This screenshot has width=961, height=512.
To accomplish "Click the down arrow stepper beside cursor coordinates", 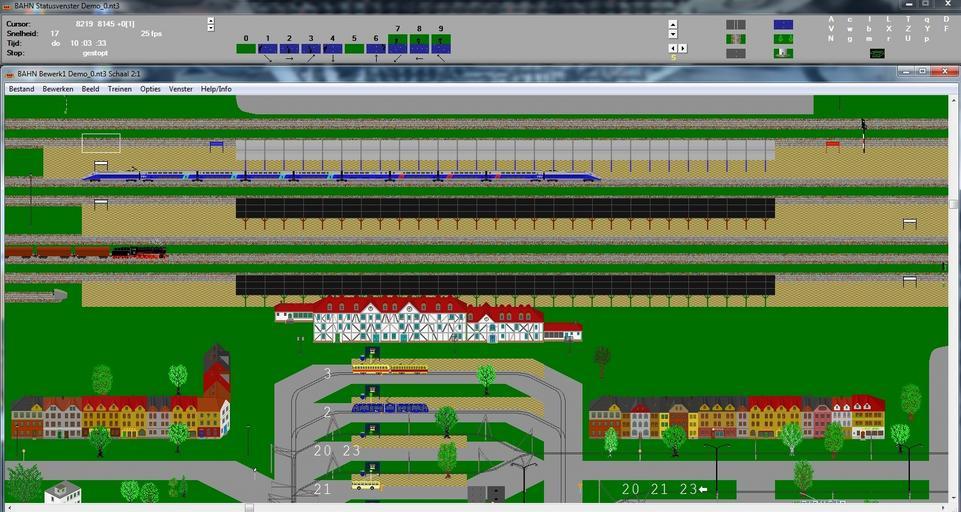I will point(210,28).
